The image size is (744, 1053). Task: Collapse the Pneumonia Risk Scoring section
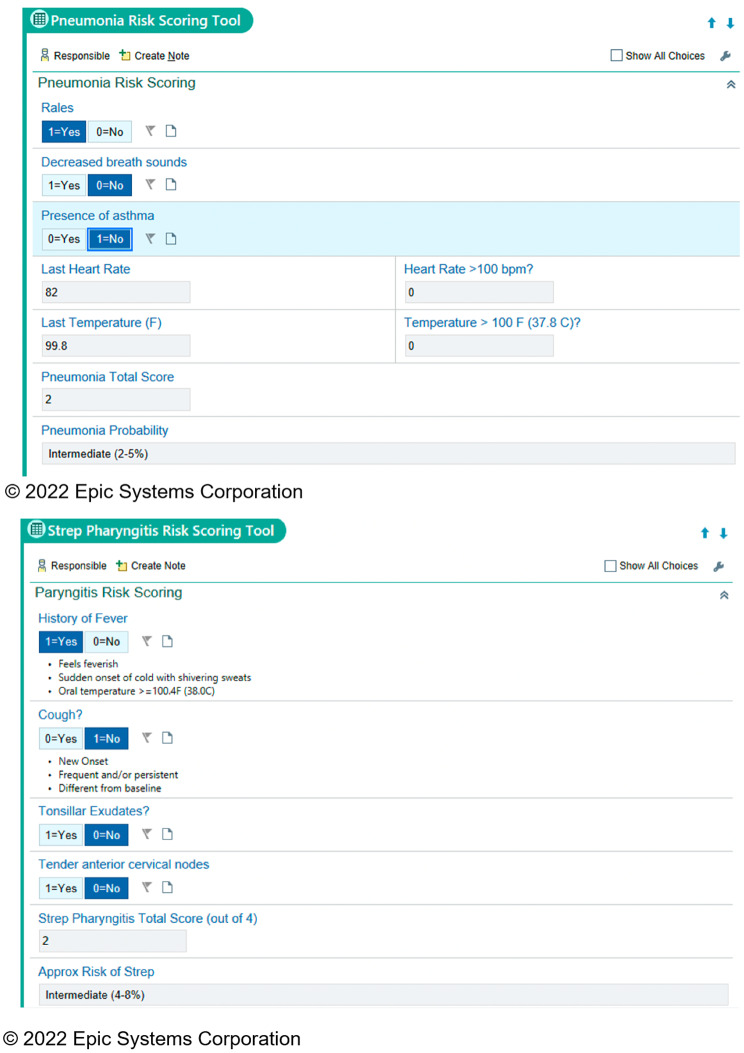tap(730, 85)
